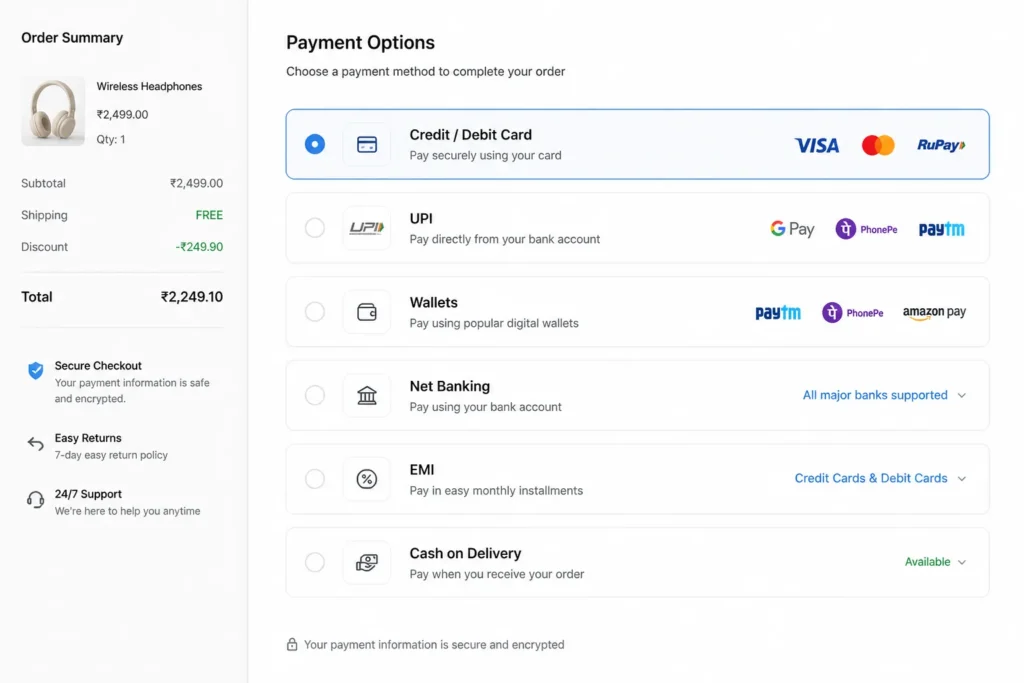Viewport: 1024px width, 683px height.
Task: Click the Easy Returns title text
Action: pos(88,438)
